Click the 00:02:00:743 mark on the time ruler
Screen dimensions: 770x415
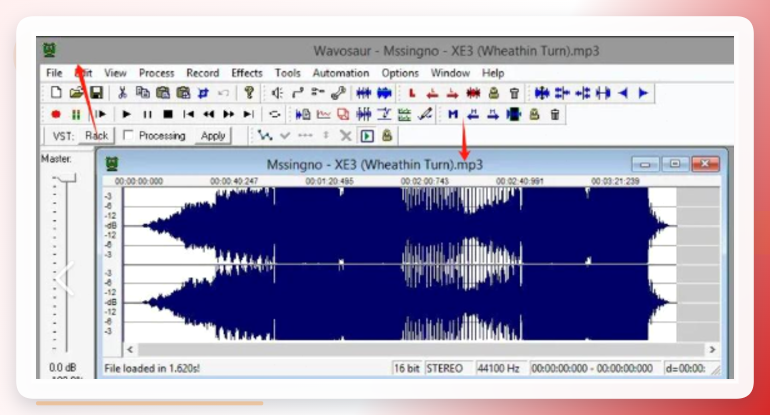pyautogui.click(x=425, y=181)
